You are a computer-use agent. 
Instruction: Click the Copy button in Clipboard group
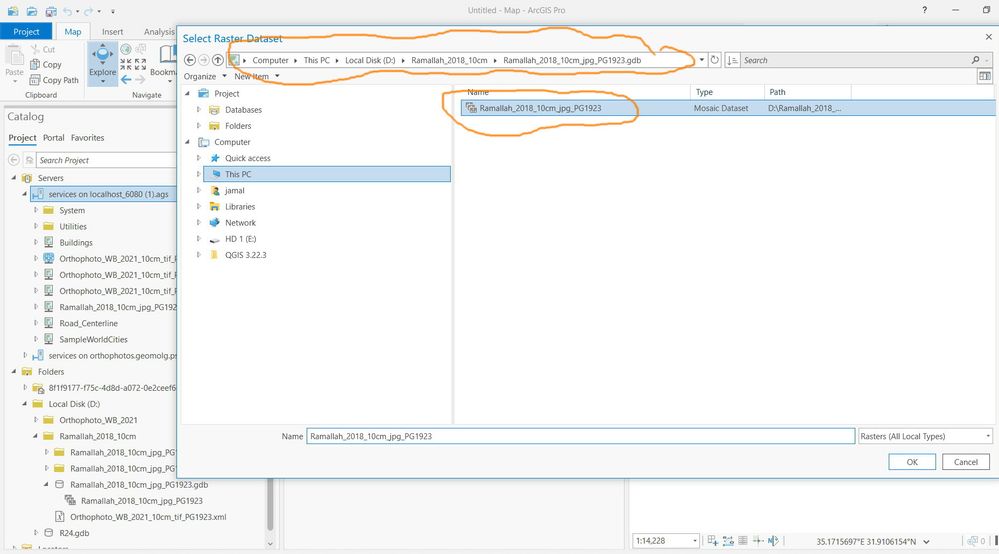pyautogui.click(x=46, y=64)
